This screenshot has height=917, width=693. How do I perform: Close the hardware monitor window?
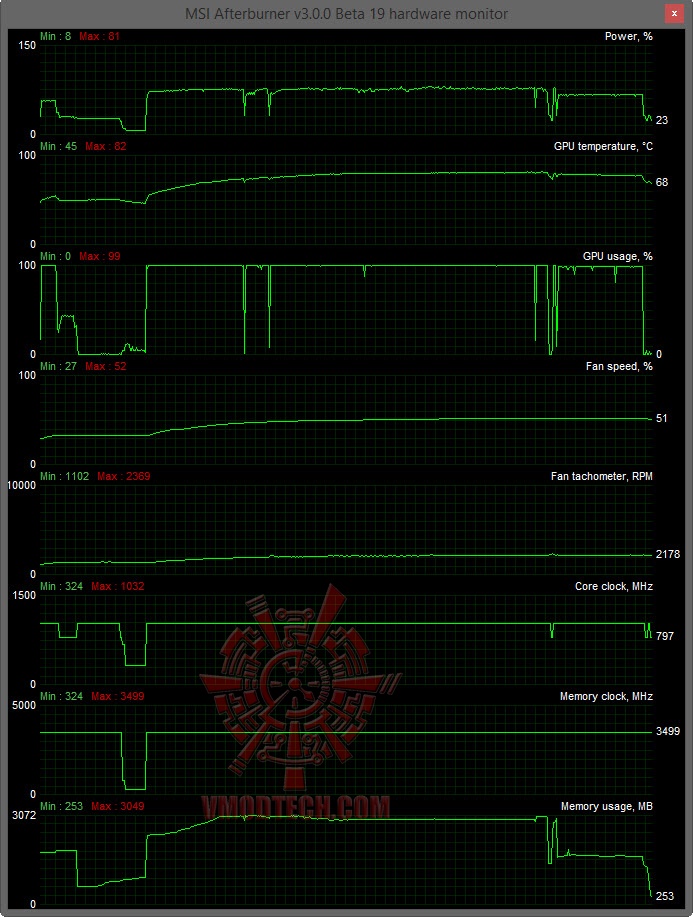pos(674,13)
